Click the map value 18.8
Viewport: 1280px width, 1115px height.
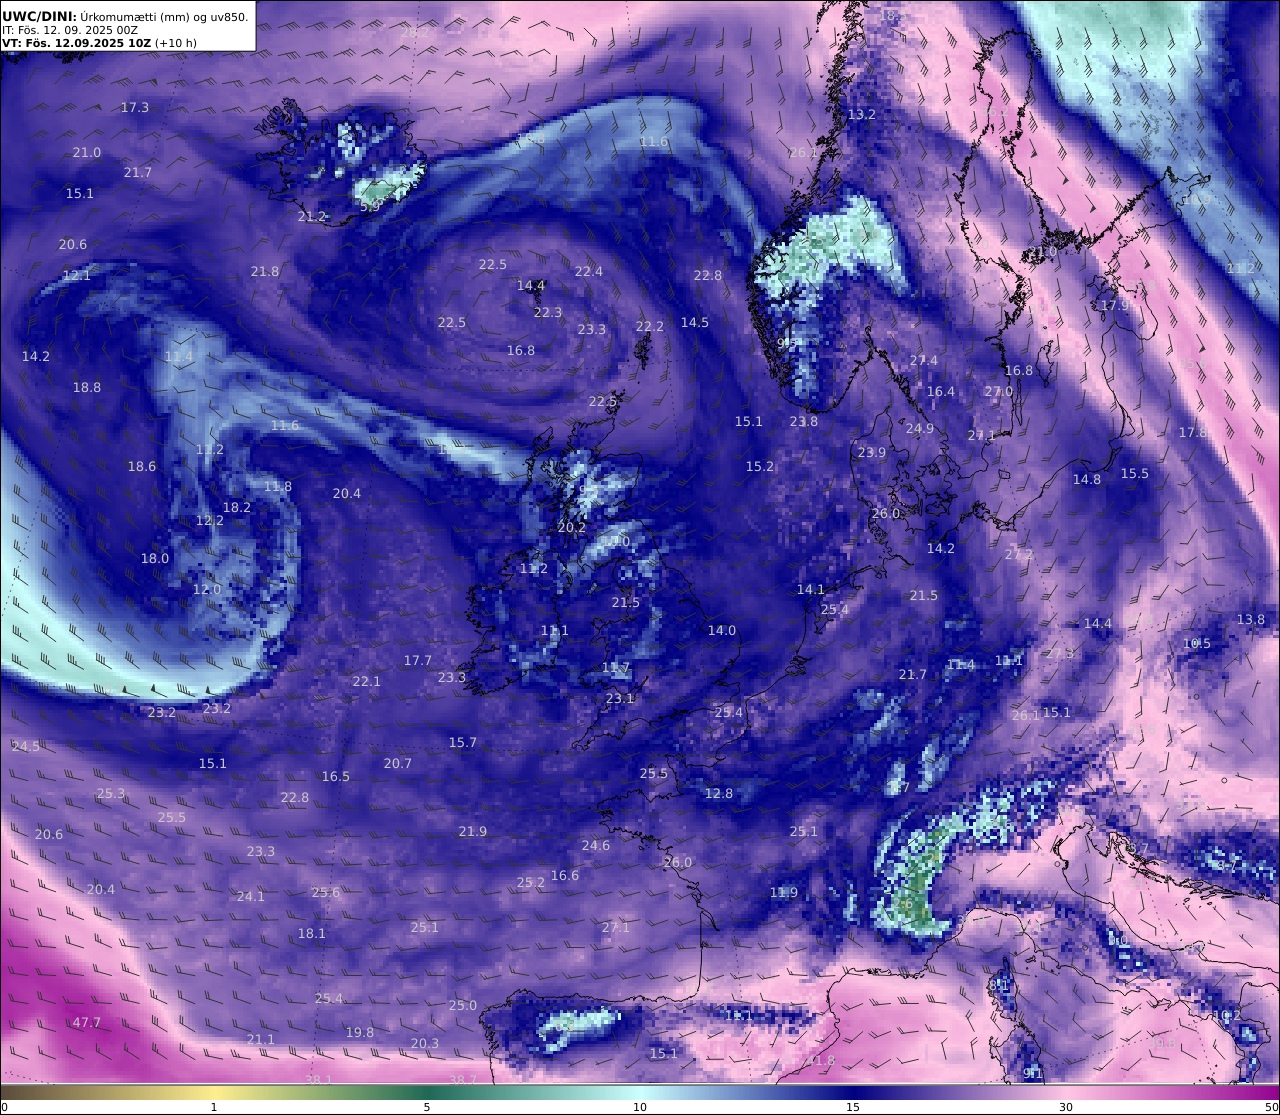87,387
